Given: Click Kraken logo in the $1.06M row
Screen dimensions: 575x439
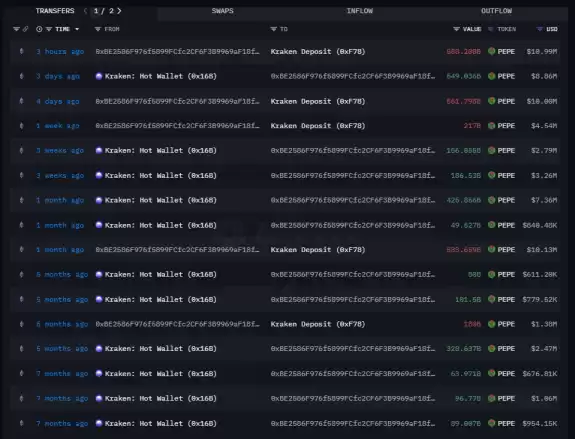Looking at the screenshot, I should pos(99,398).
